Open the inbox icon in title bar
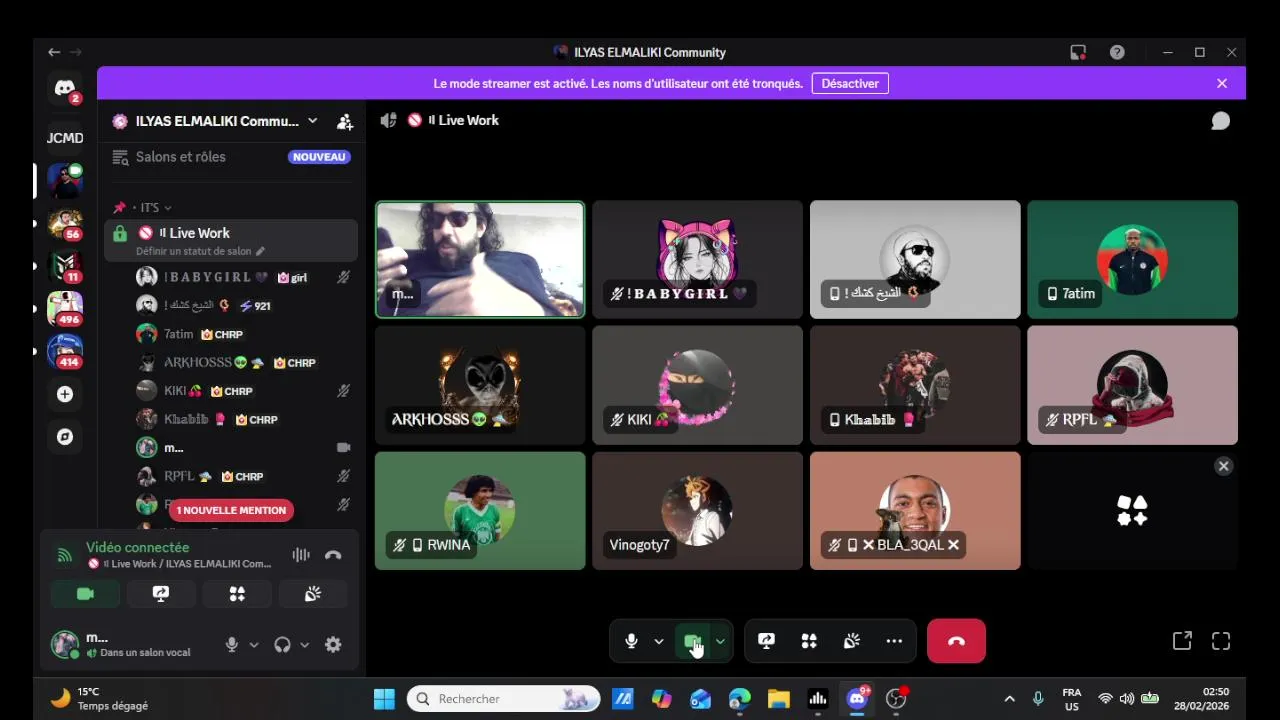 1078,52
